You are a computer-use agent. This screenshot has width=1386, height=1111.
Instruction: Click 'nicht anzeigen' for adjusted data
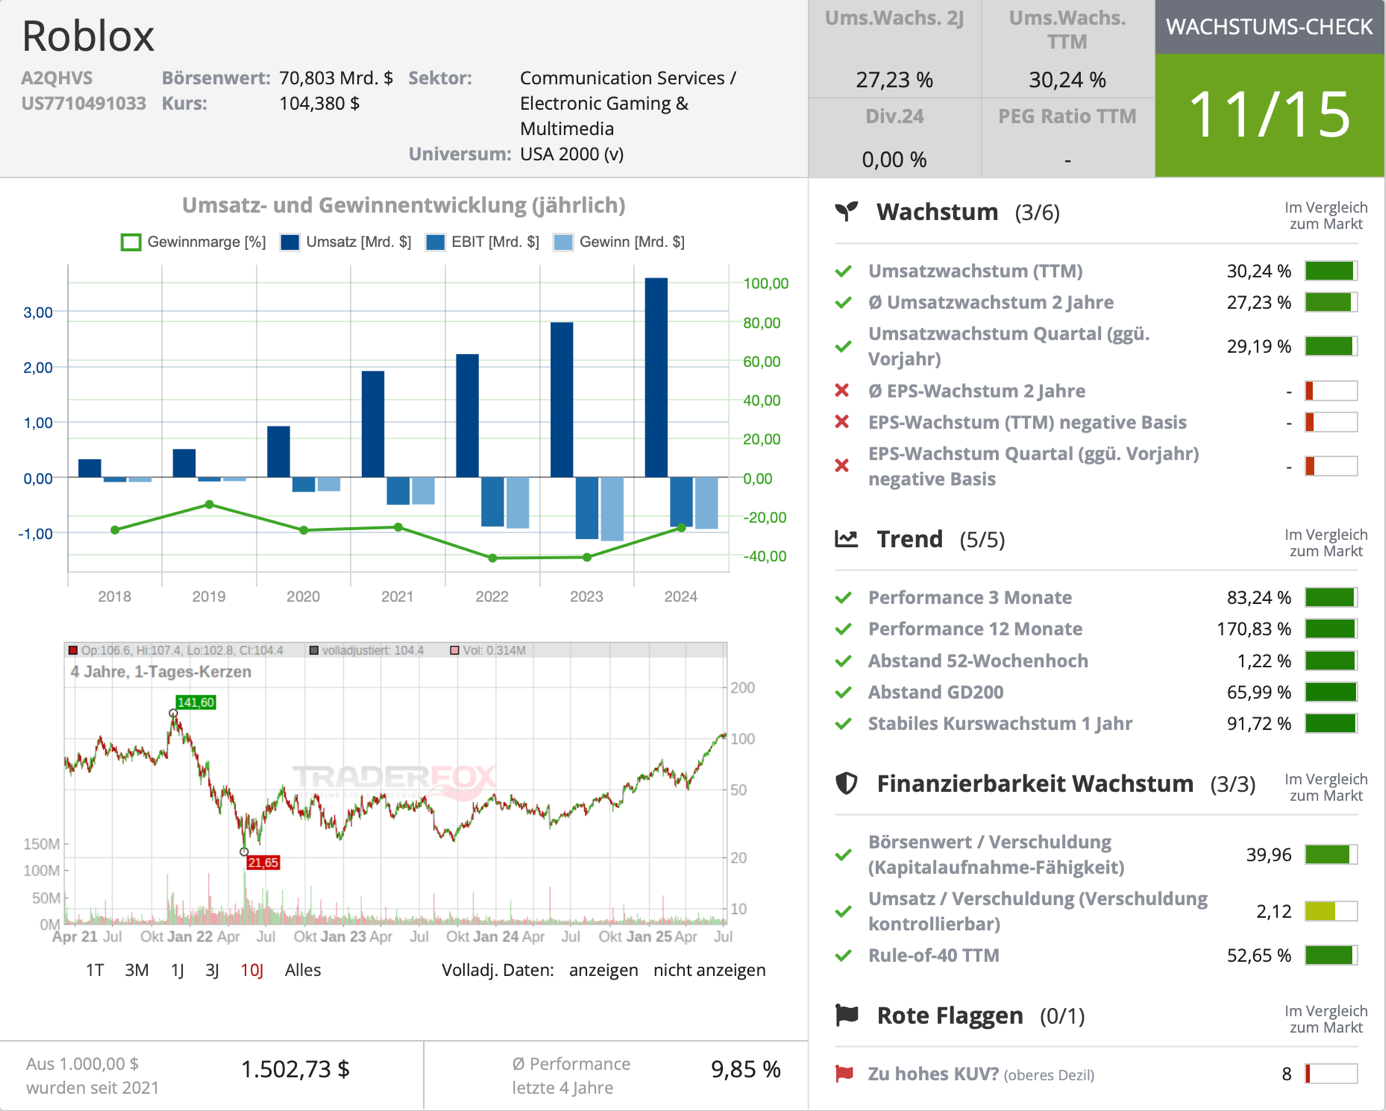(710, 970)
